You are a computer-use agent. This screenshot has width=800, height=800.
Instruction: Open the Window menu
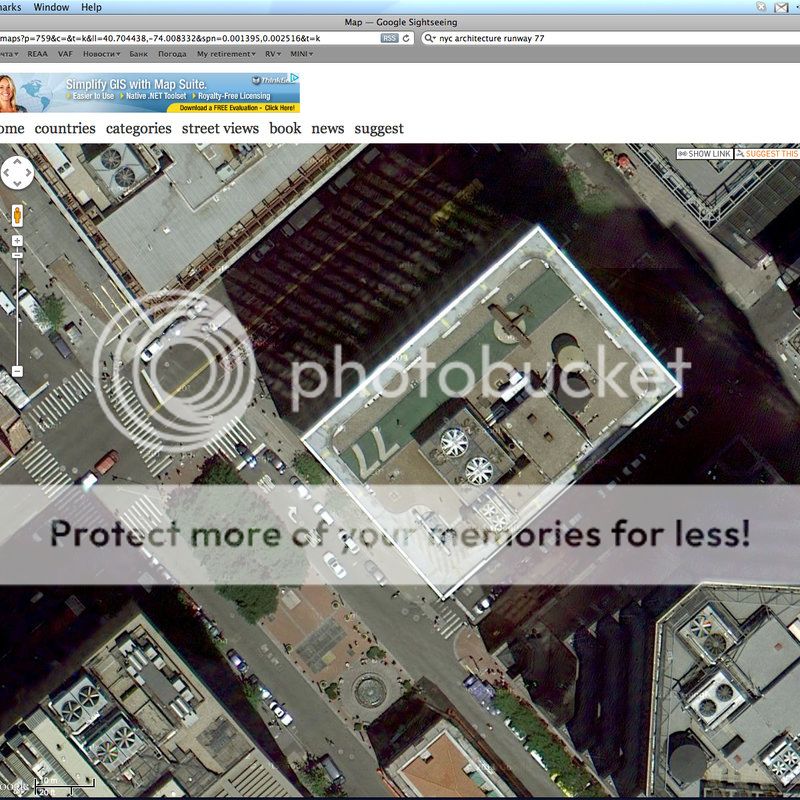click(x=51, y=7)
